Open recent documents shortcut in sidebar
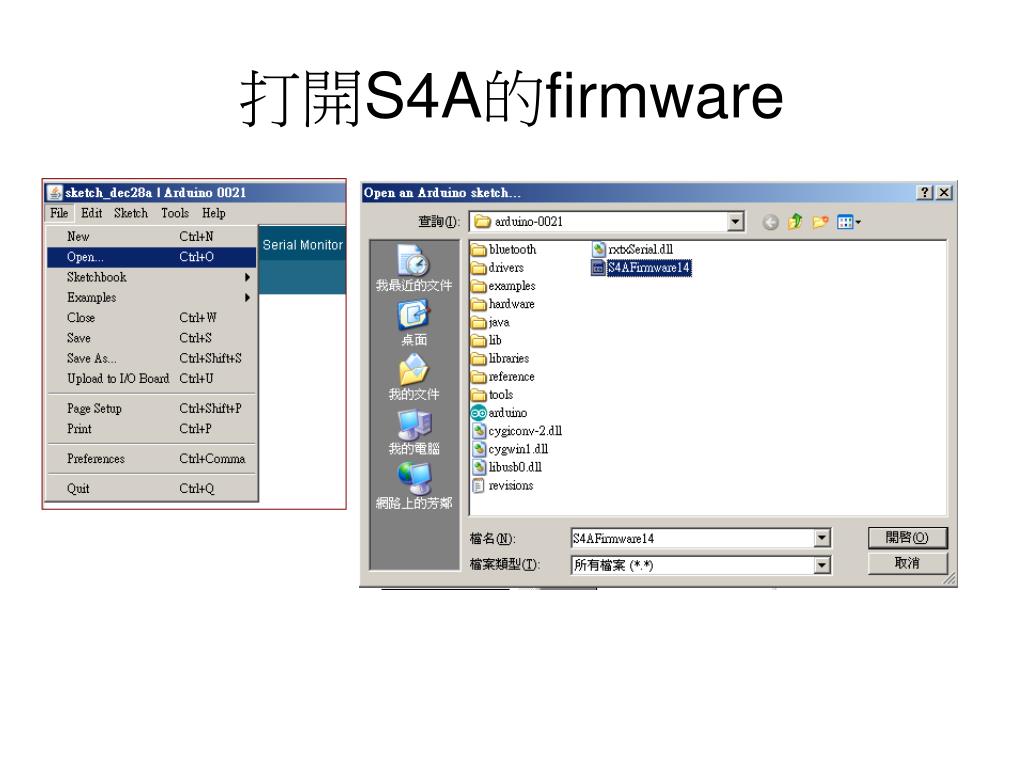This screenshot has height=768, width=1024. coord(413,268)
